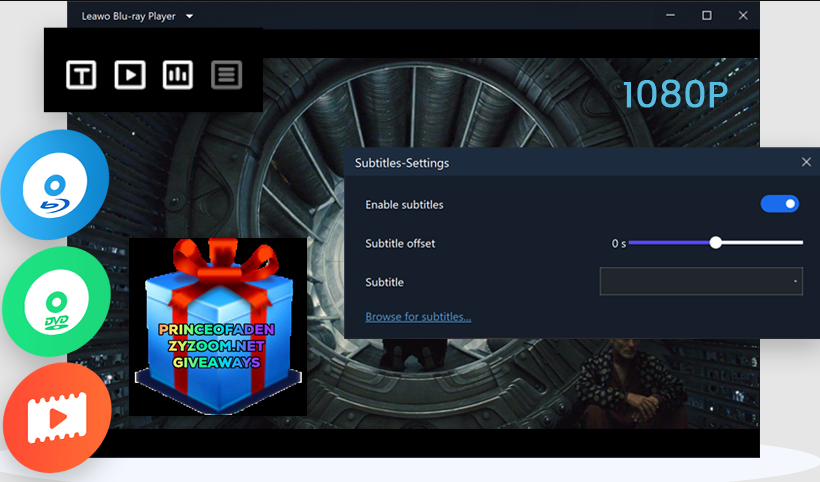Adjust the Subtitle offset slider handle
The image size is (820, 482).
715,243
